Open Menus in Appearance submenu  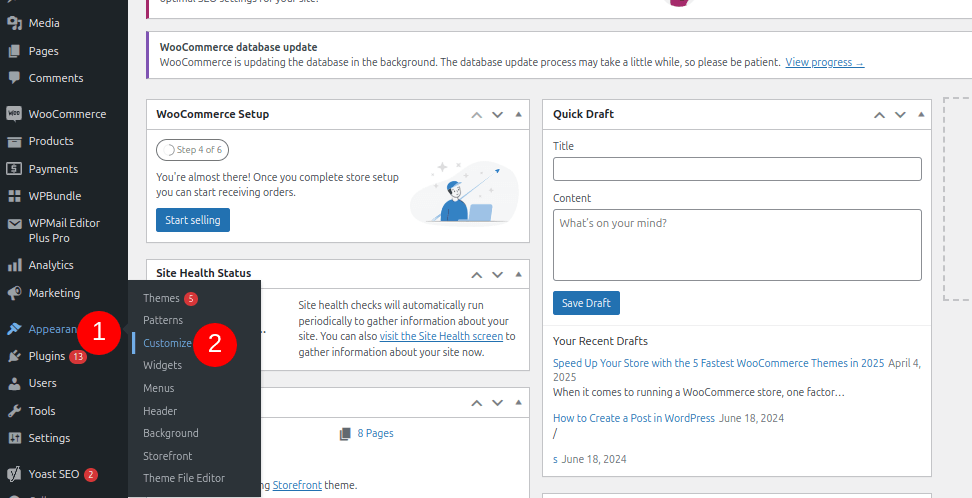pos(159,388)
